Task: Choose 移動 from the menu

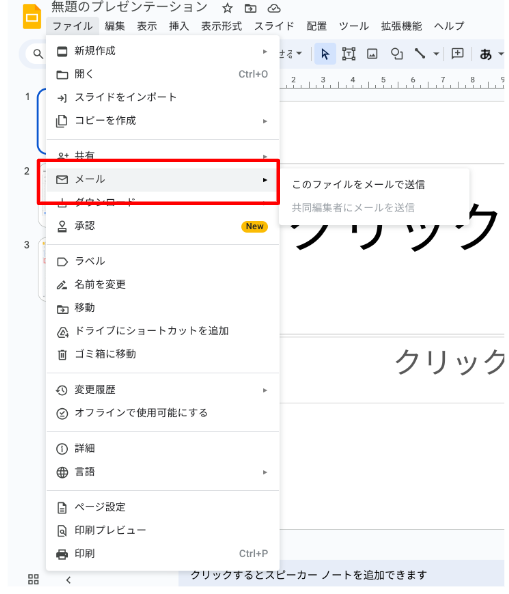Action: pos(162,308)
